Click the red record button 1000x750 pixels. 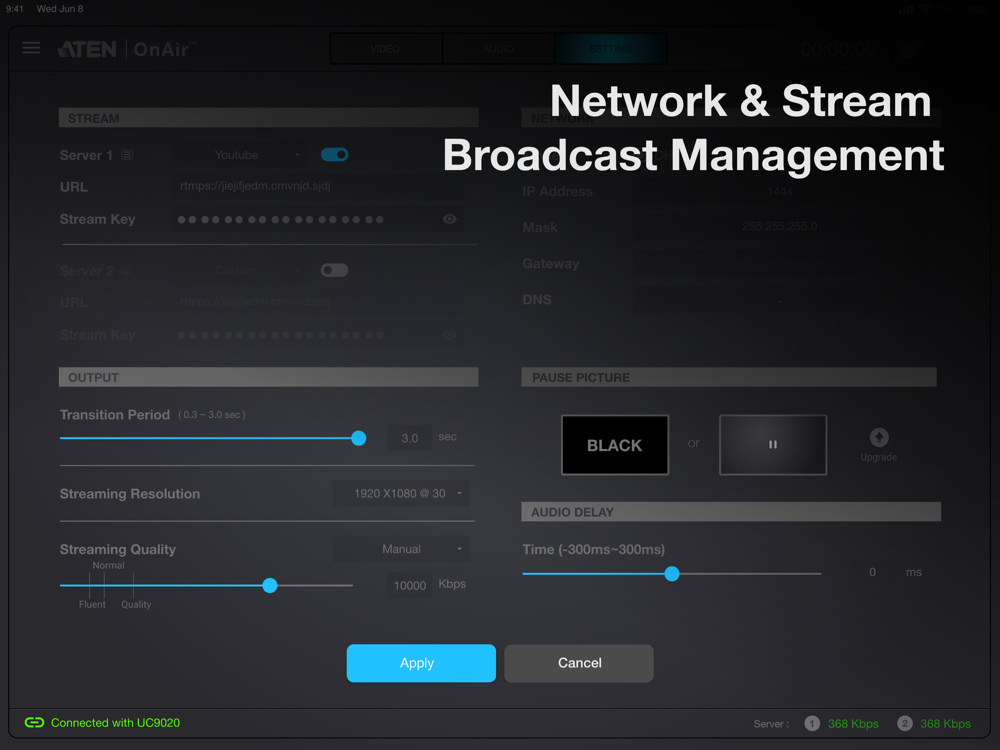click(908, 49)
